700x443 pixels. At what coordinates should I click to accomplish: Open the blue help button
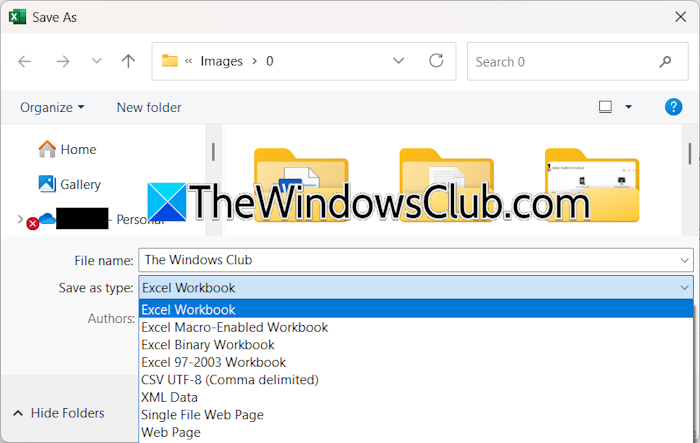click(x=673, y=107)
